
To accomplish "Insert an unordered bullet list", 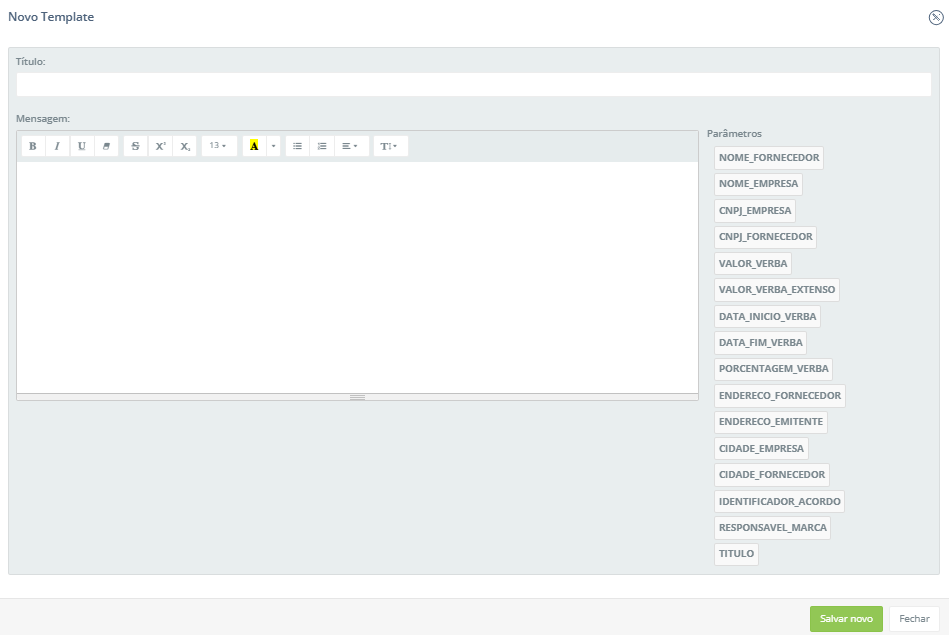I will 297,146.
